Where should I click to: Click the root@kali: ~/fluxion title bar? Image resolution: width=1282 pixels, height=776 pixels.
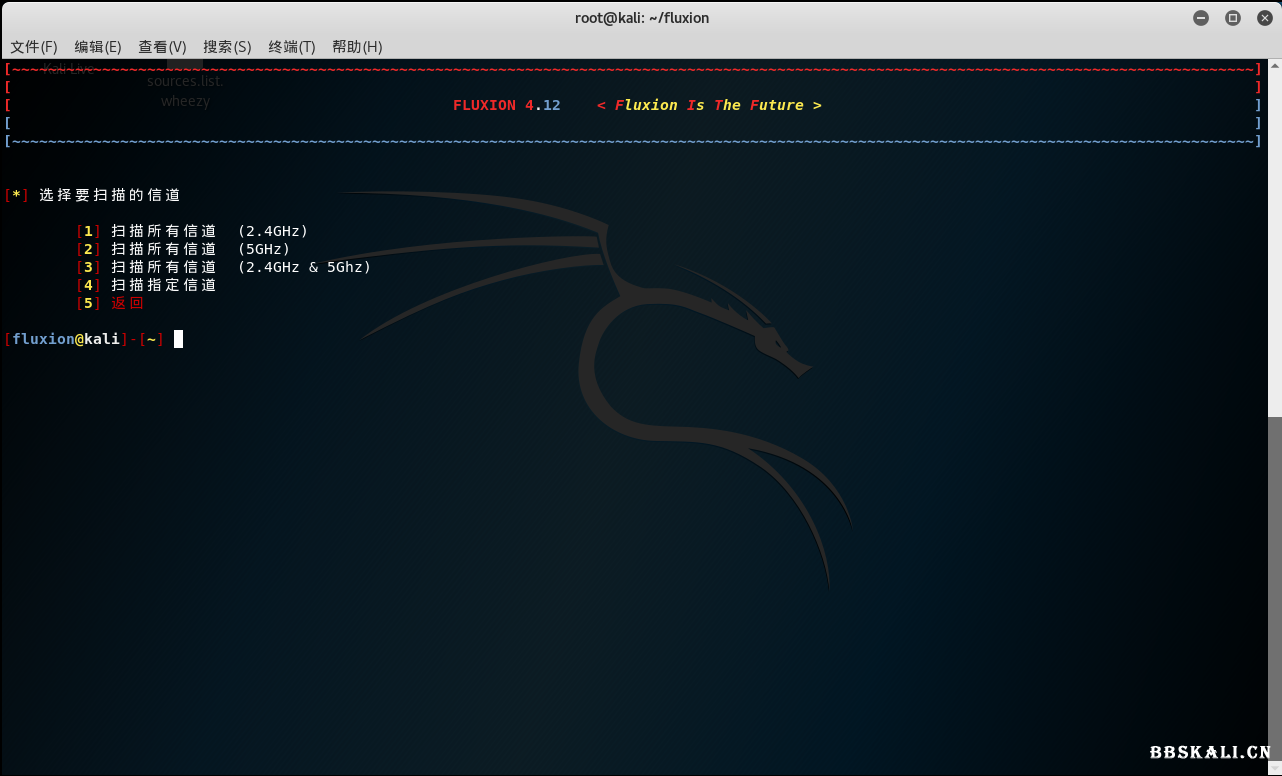[x=641, y=18]
